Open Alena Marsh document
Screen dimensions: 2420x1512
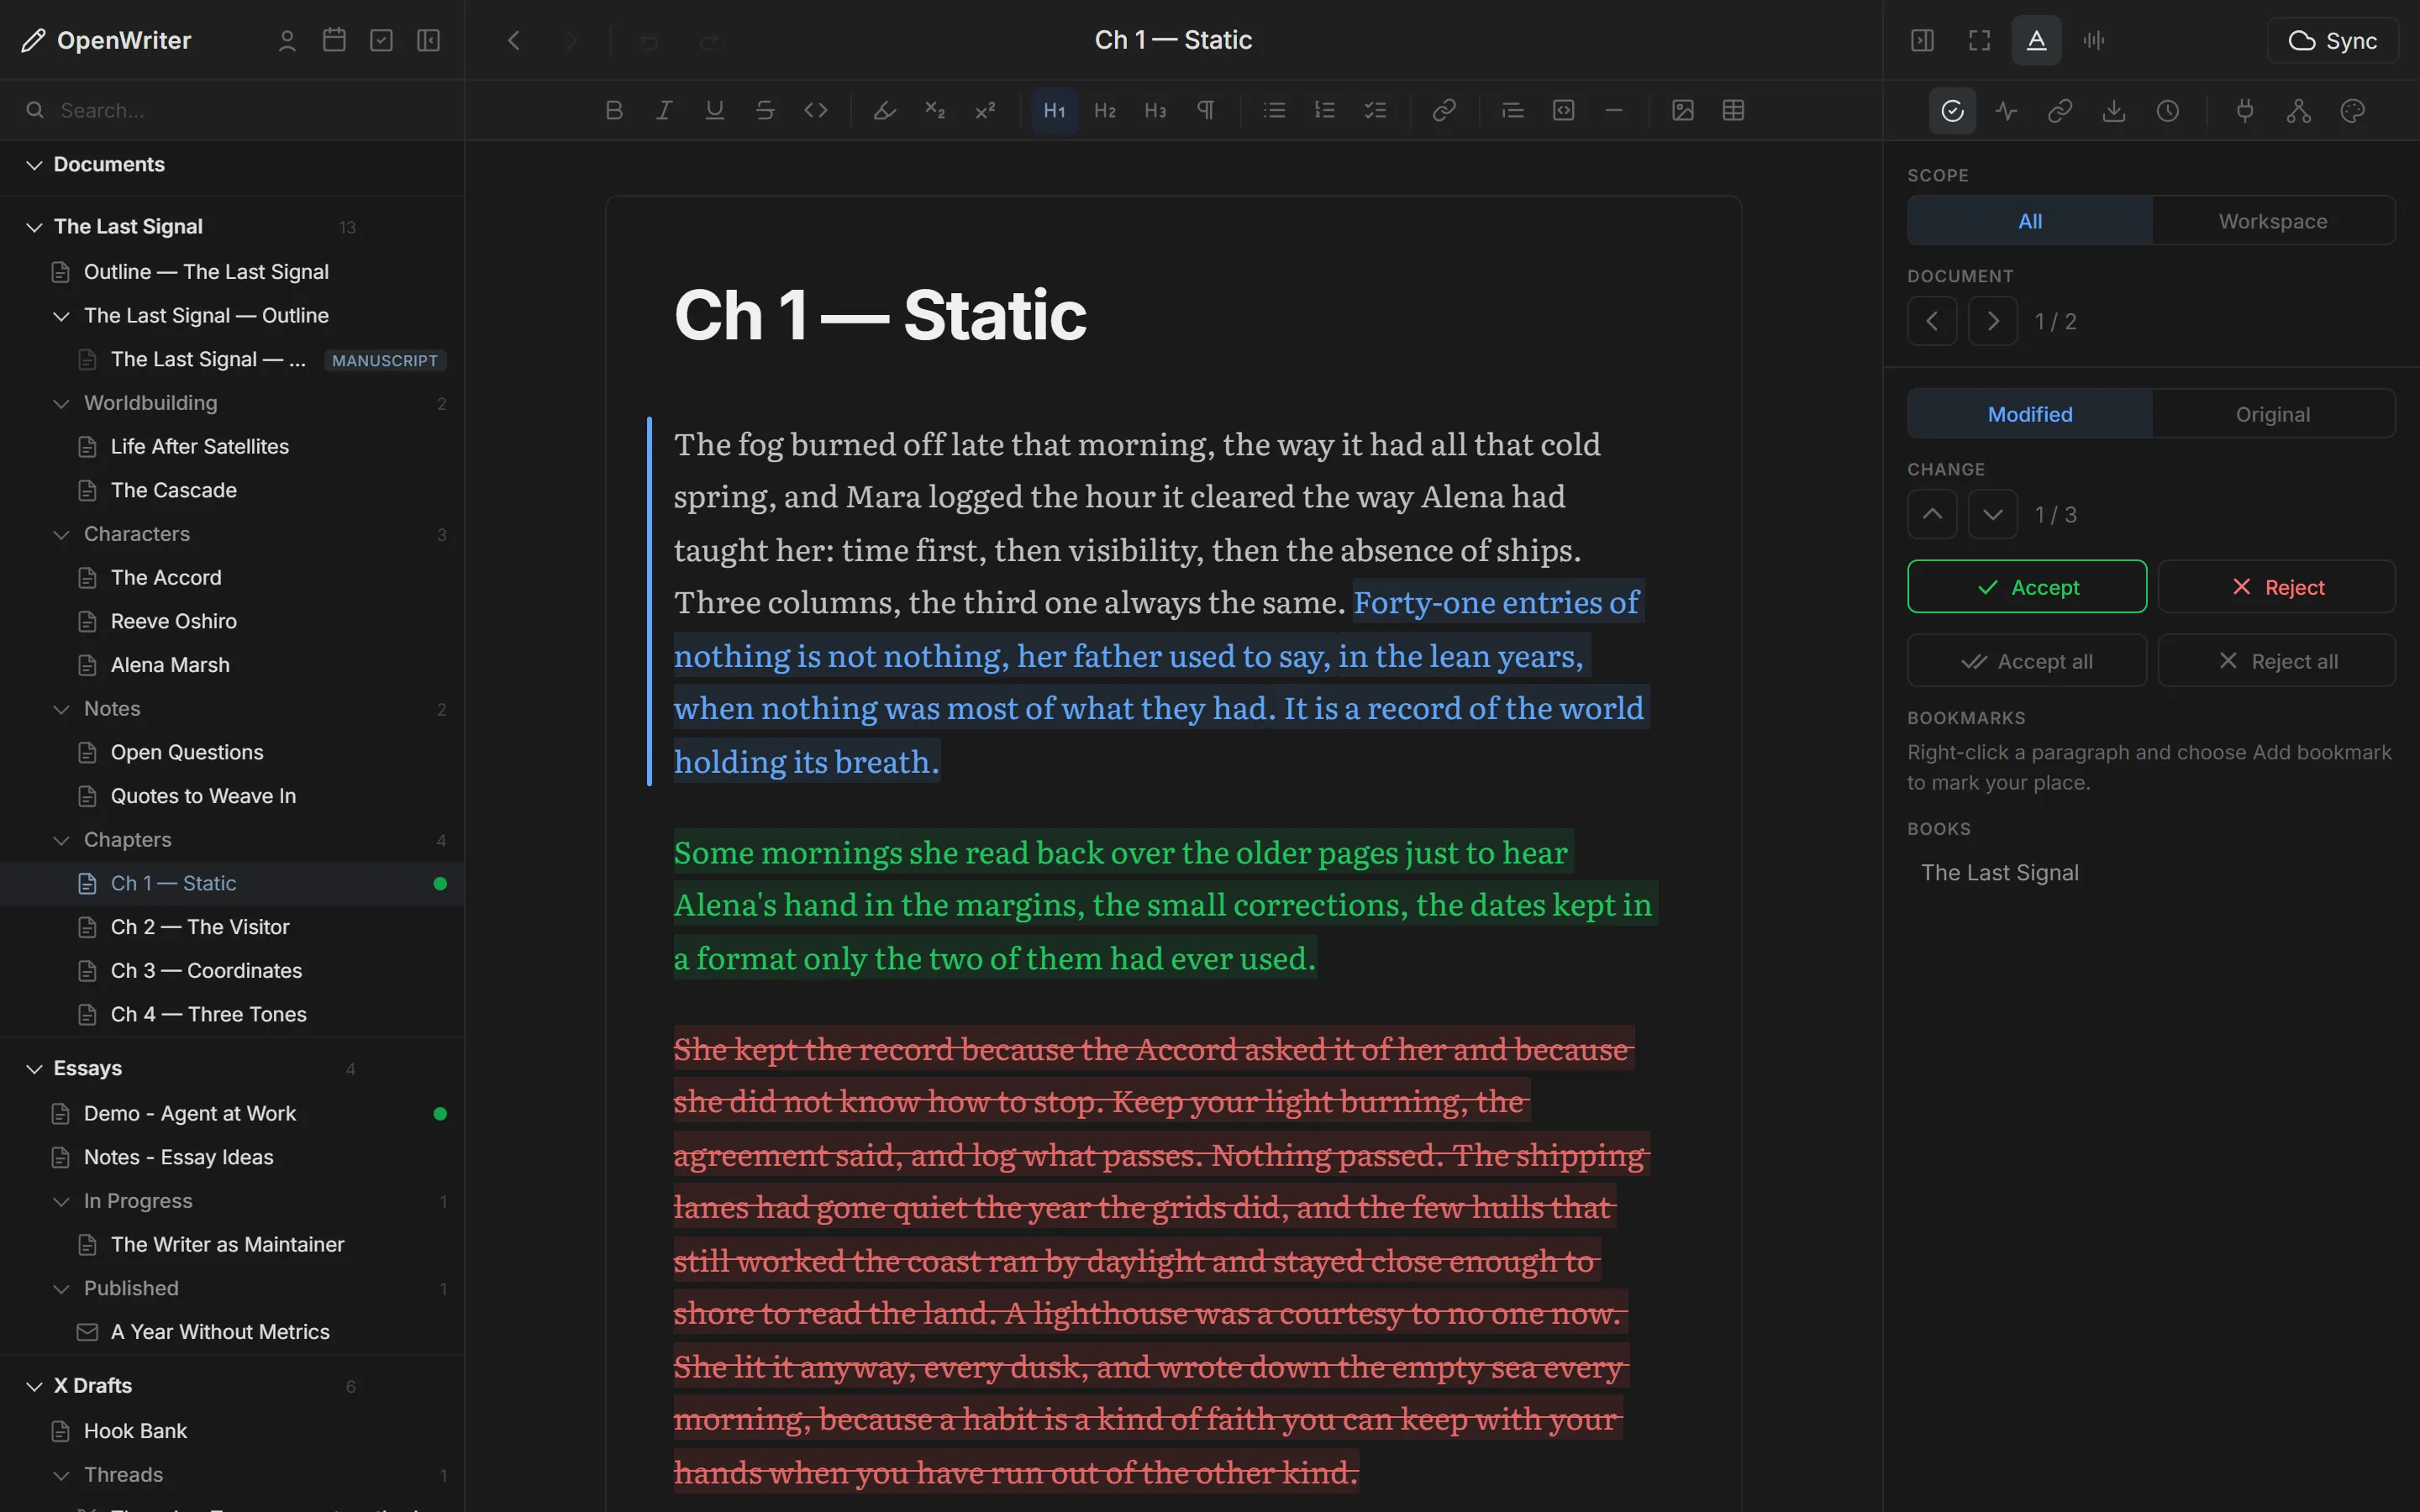[232, 665]
